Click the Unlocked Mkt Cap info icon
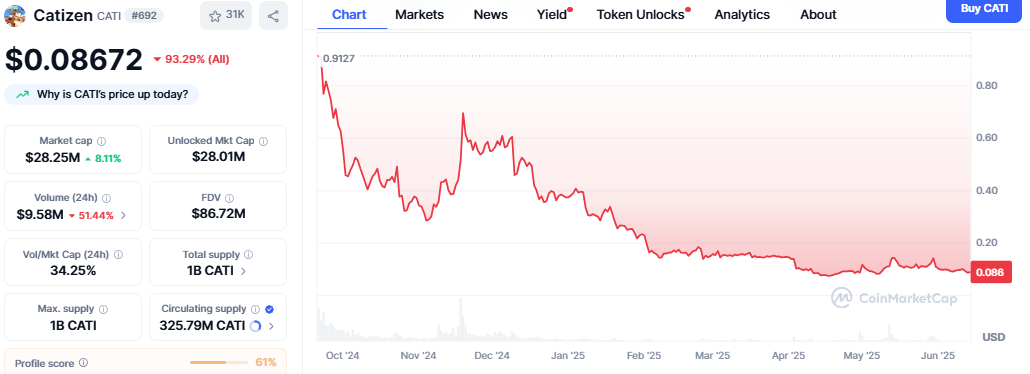Image resolution: width=1030 pixels, height=374 pixels. click(x=263, y=141)
